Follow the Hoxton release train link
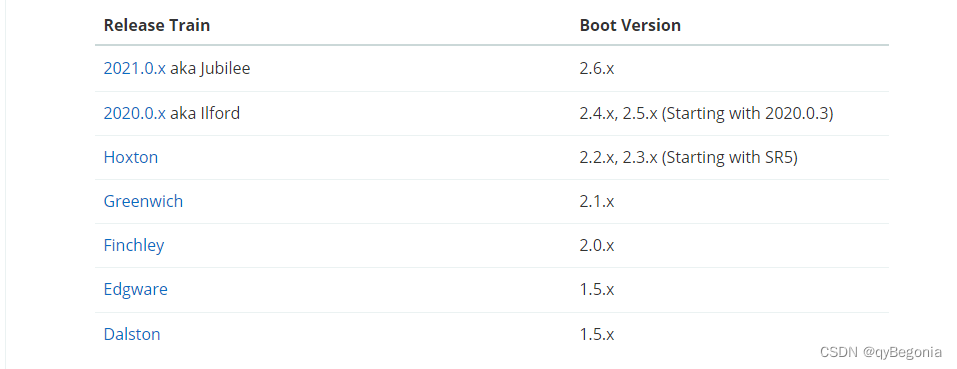This screenshot has width=957, height=369. (x=131, y=157)
